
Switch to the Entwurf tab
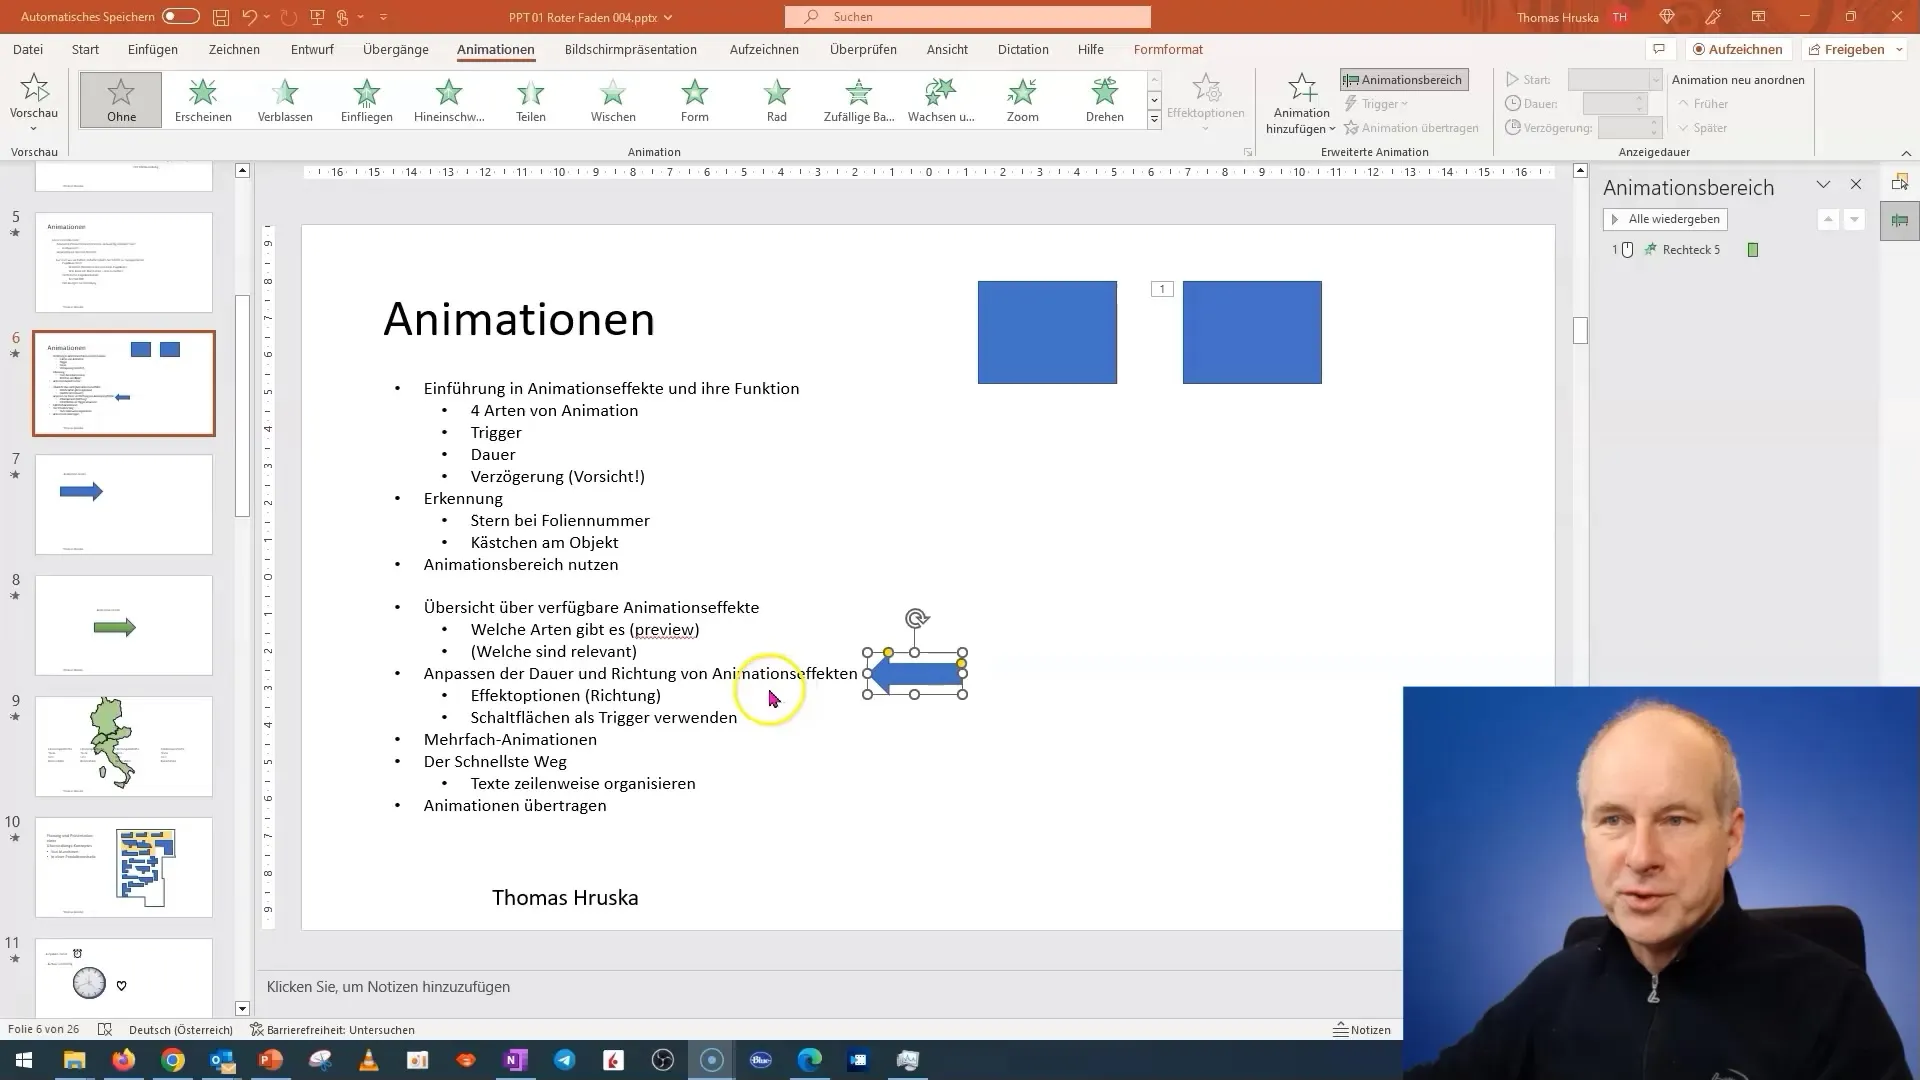312,49
